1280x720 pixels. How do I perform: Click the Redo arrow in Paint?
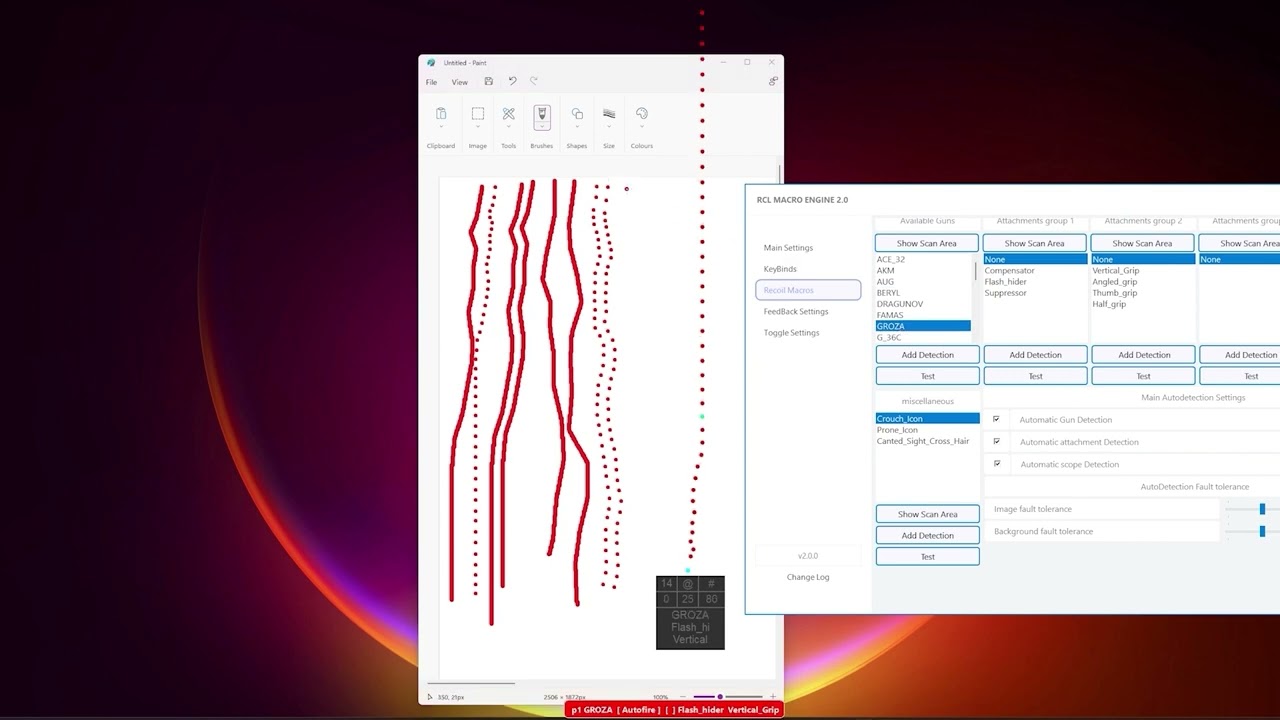coord(534,81)
